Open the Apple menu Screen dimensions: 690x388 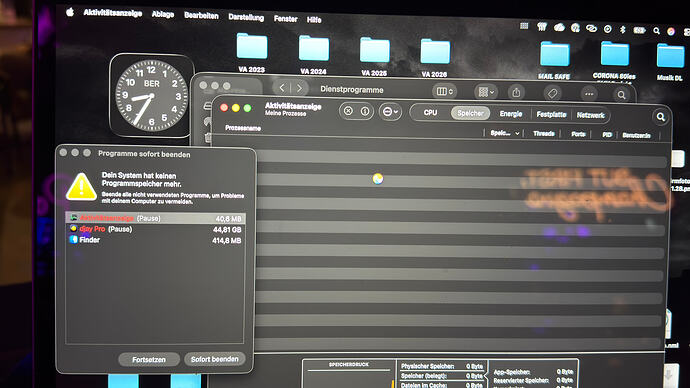pyautogui.click(x=70, y=12)
